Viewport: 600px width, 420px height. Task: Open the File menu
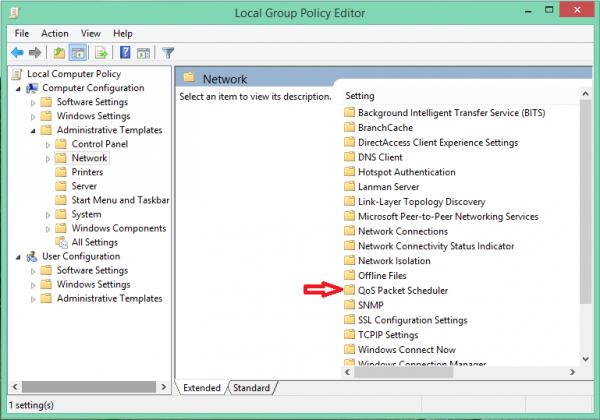[x=22, y=34]
